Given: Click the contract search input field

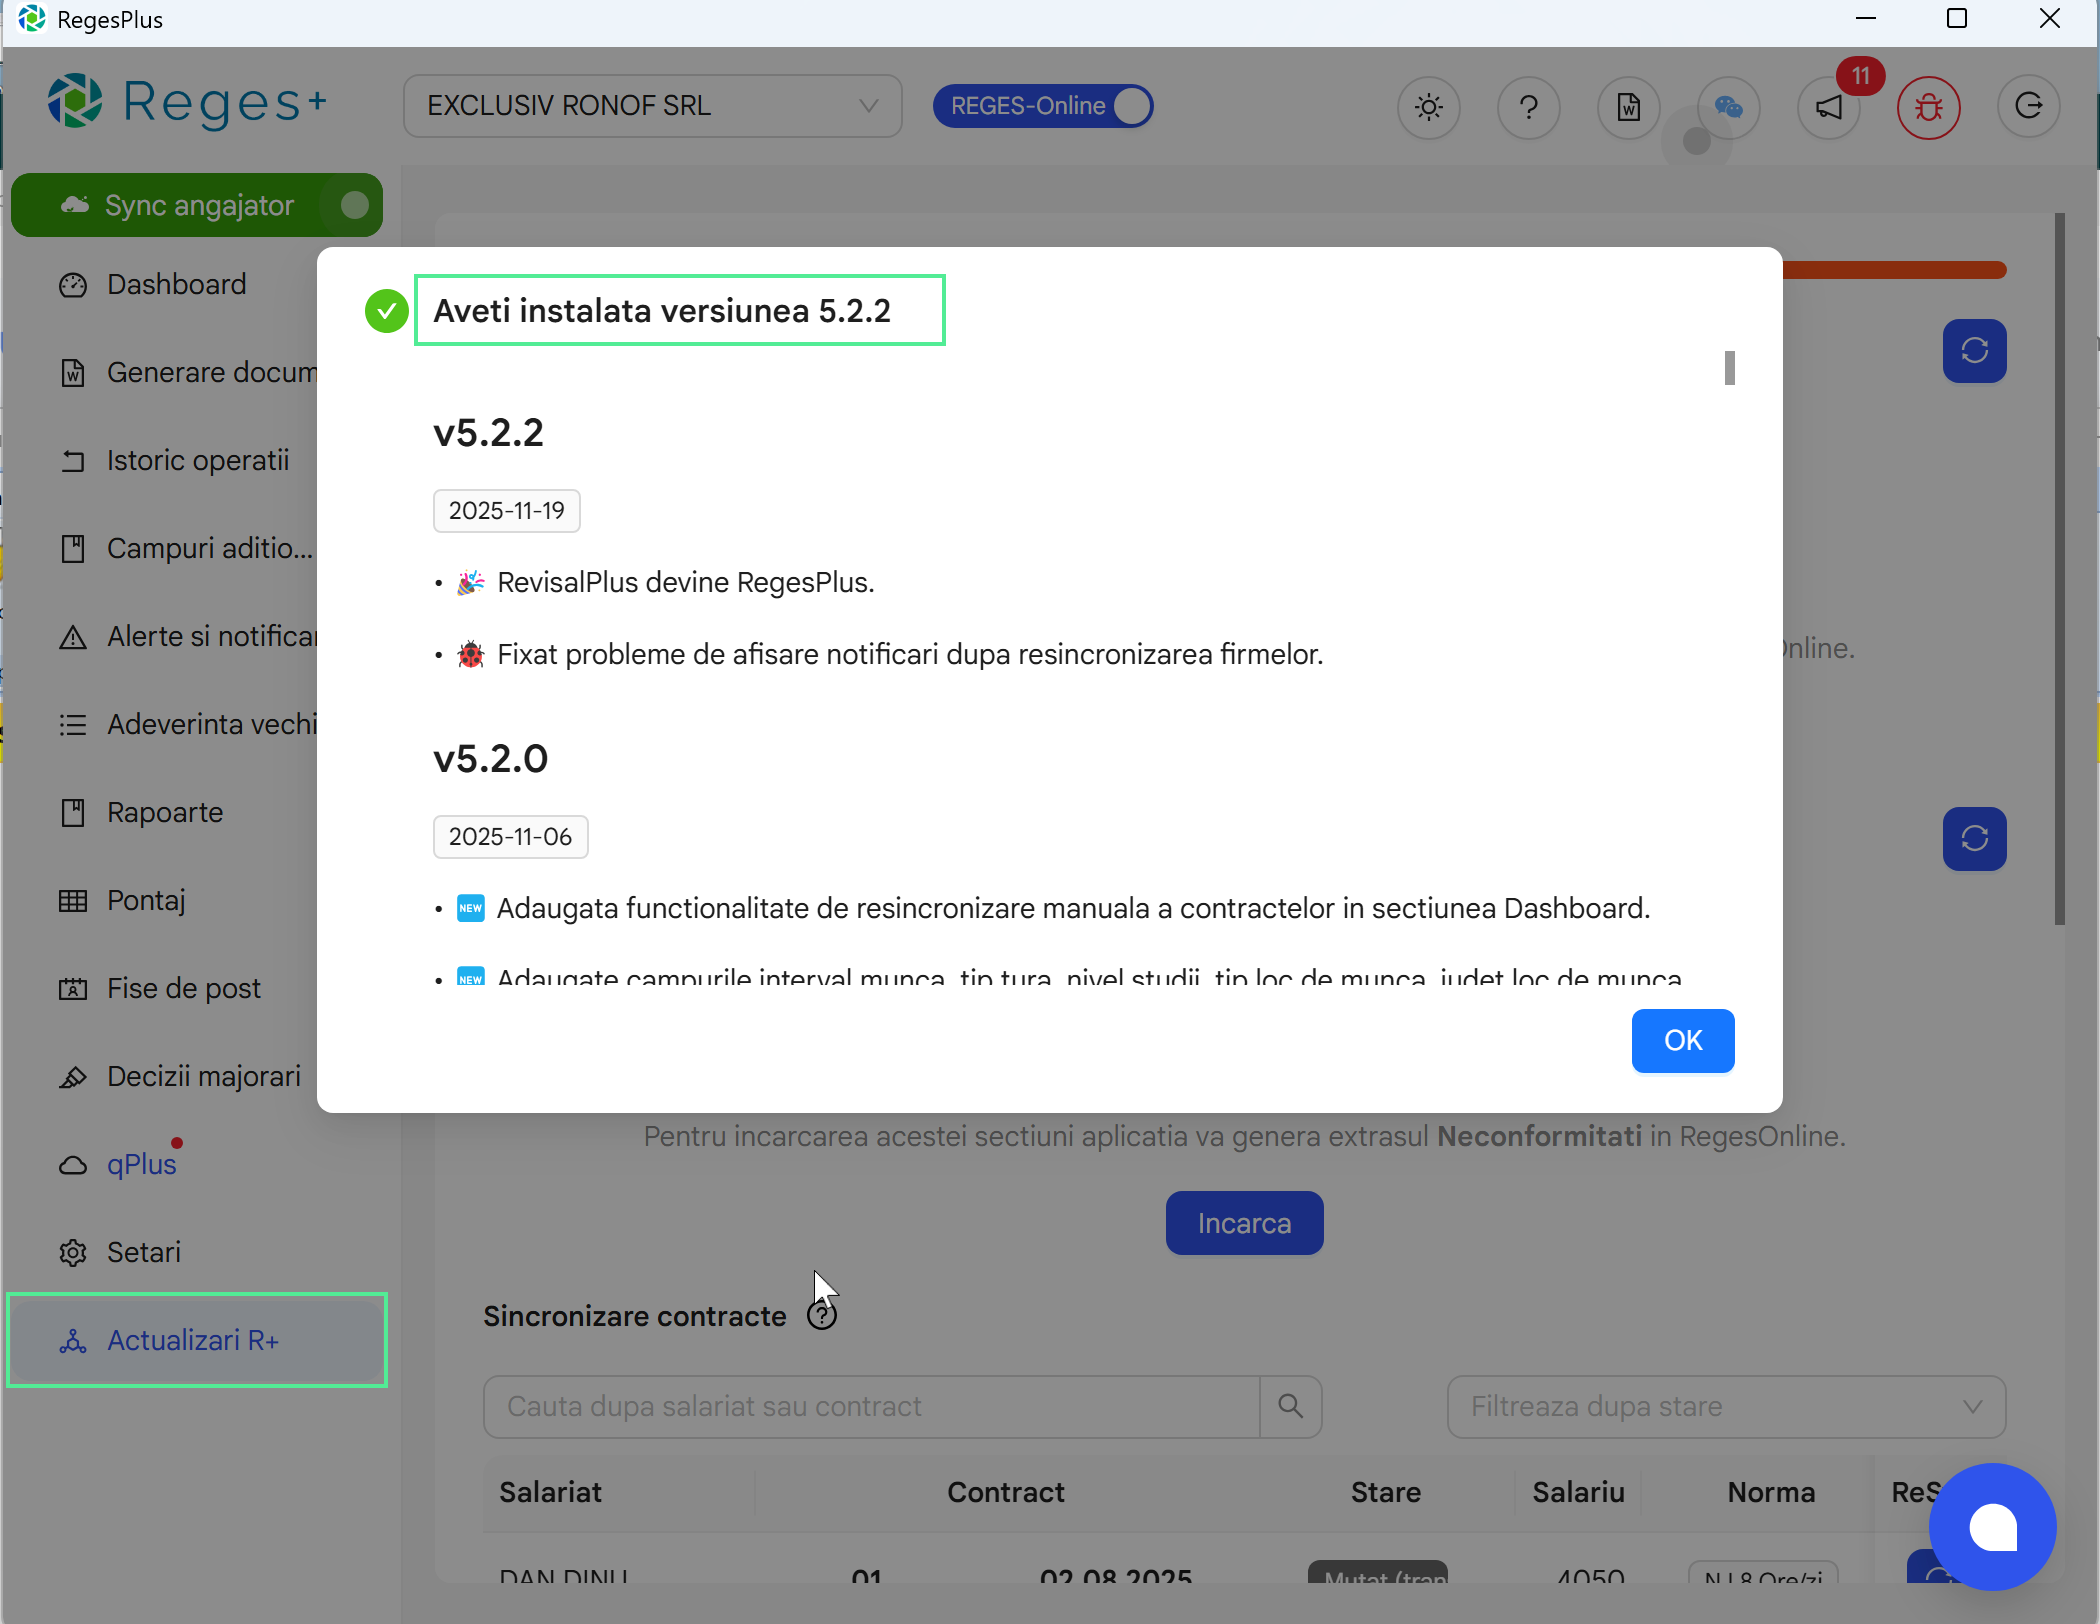Looking at the screenshot, I should [870, 1406].
